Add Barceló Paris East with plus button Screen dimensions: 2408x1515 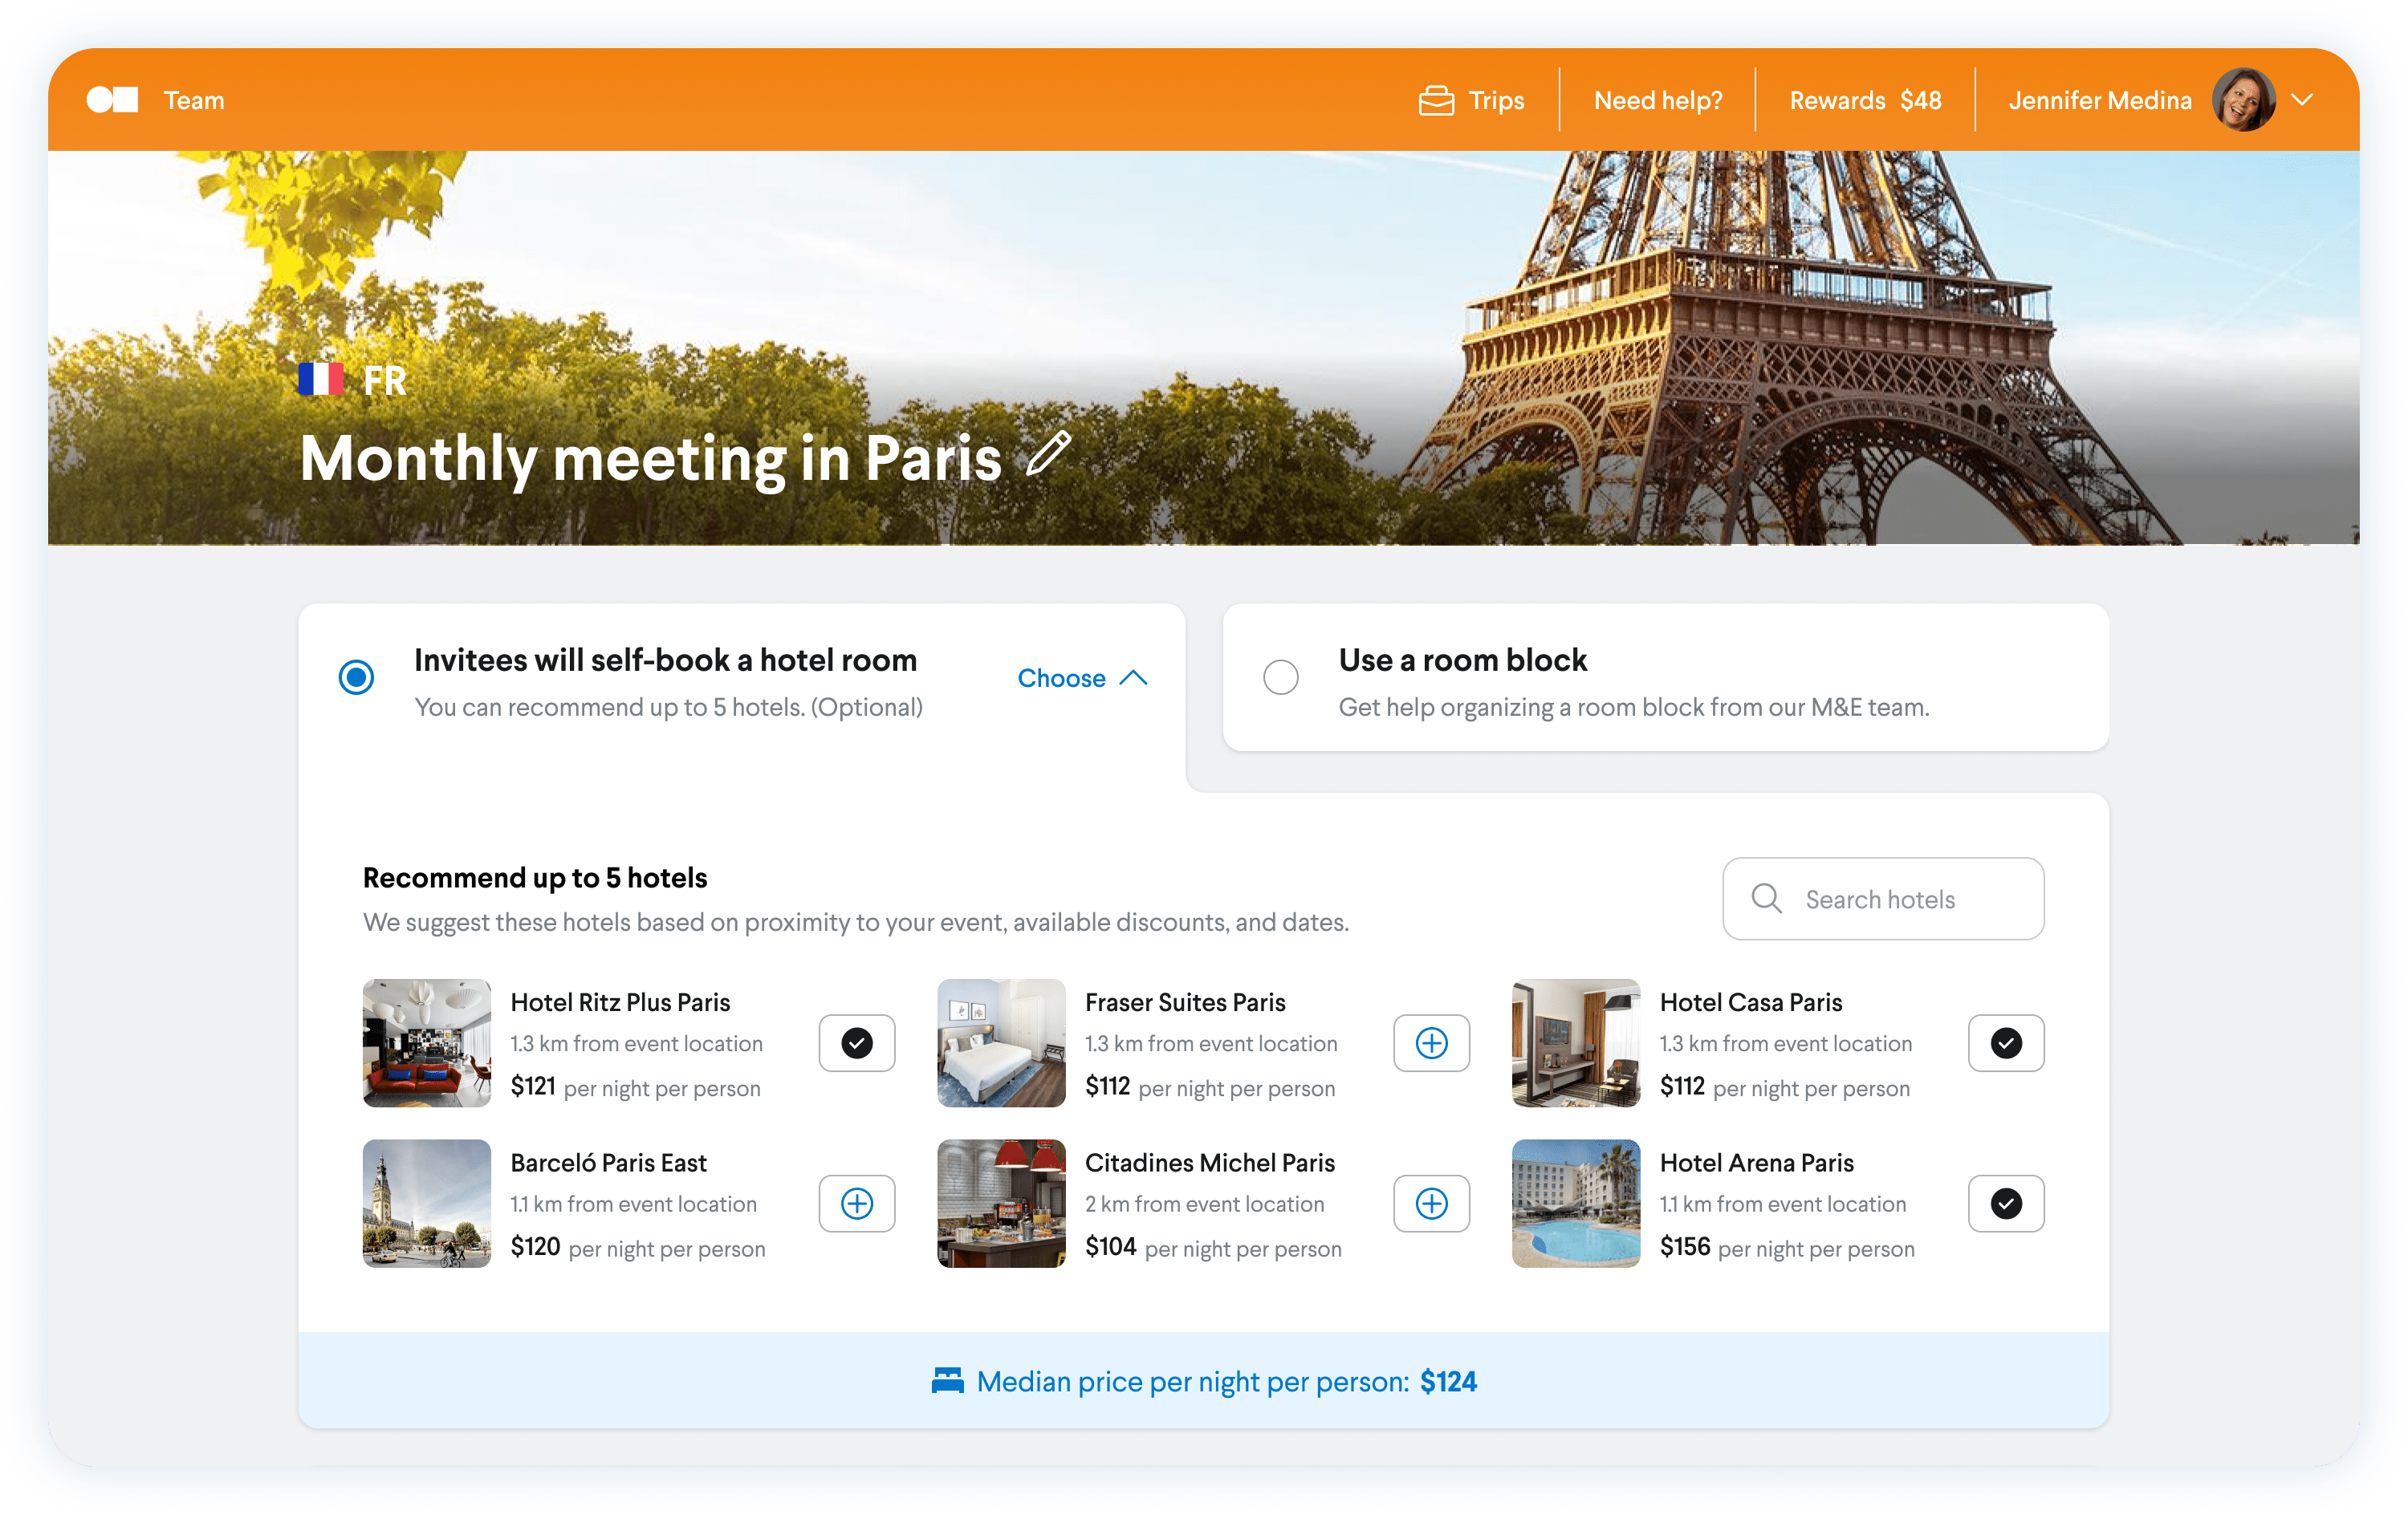tap(857, 1203)
